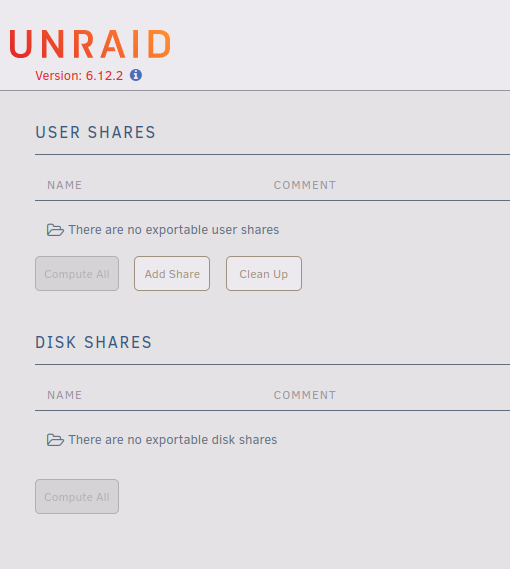Screen dimensions: 510x569
Task: Click the Comment column header in User Shares
Action: pyautogui.click(x=305, y=185)
